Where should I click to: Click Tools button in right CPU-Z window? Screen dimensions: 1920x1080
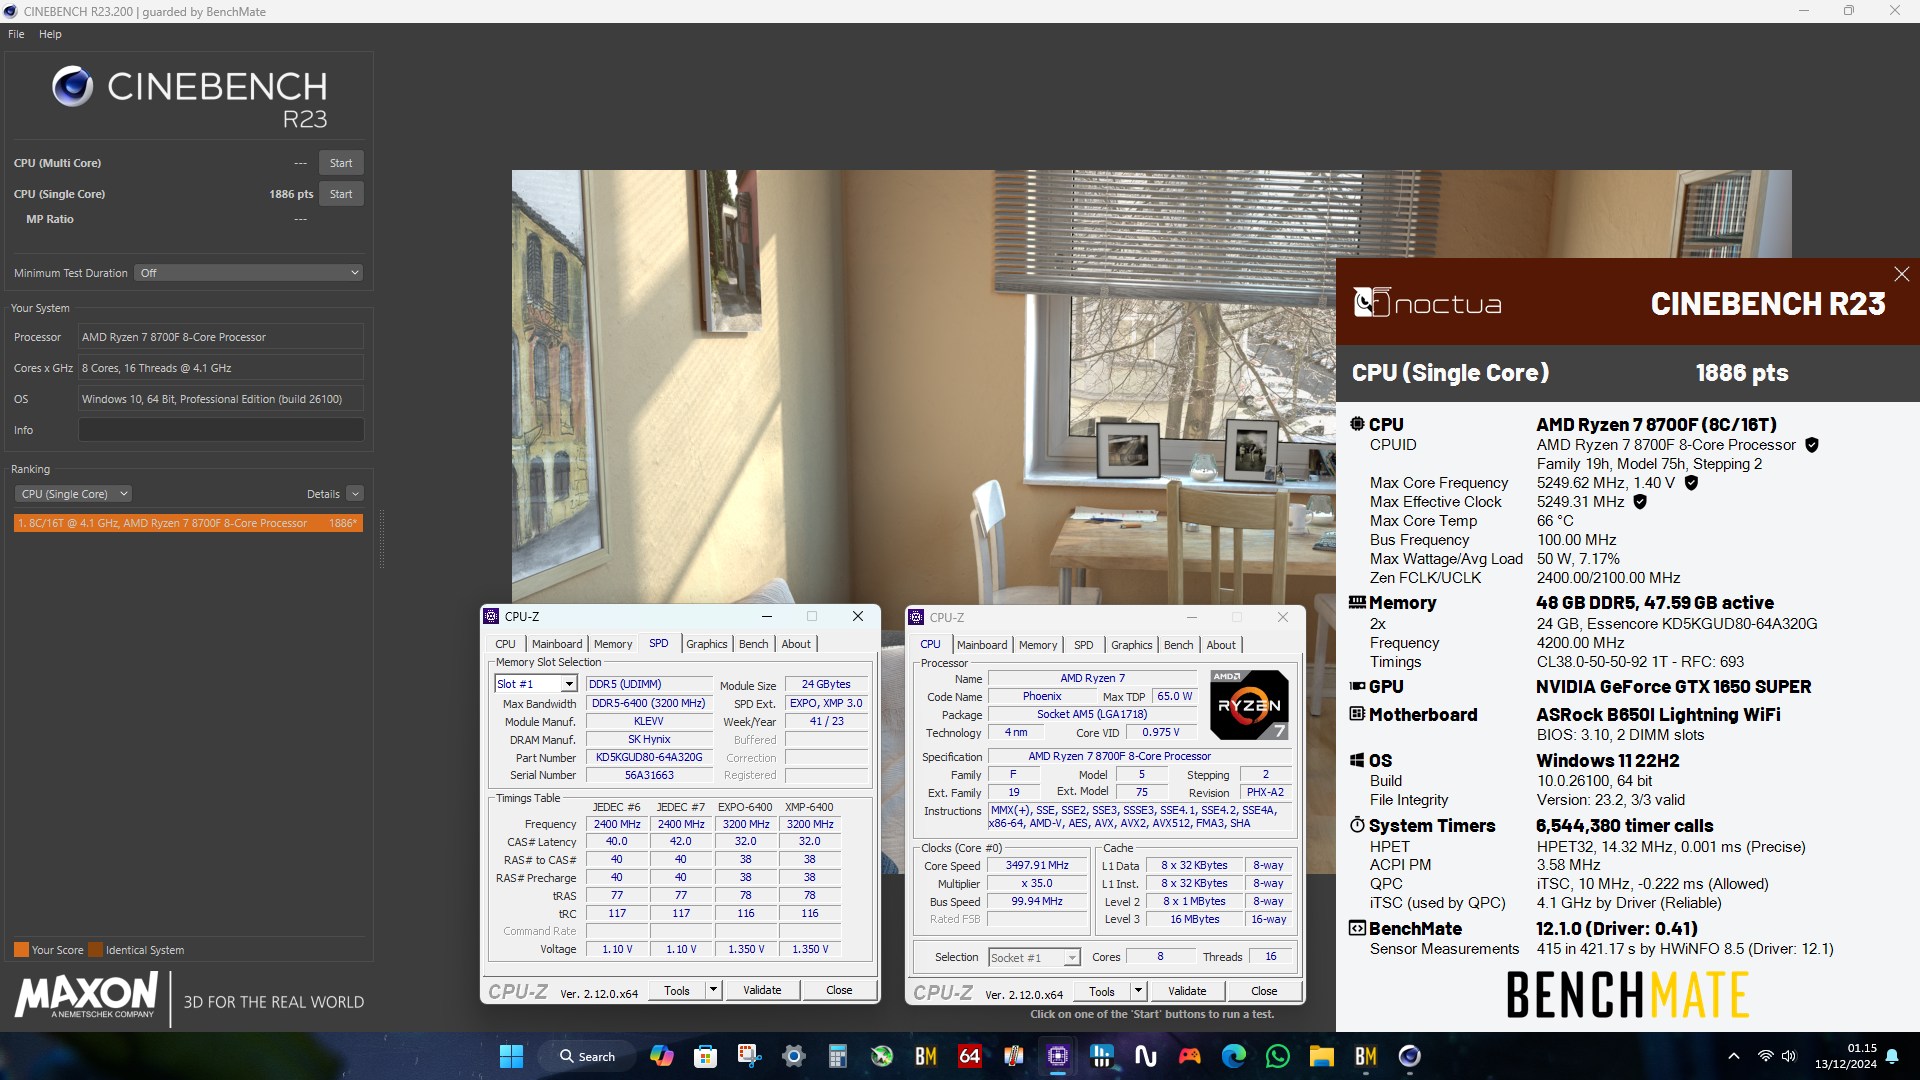coord(1102,992)
